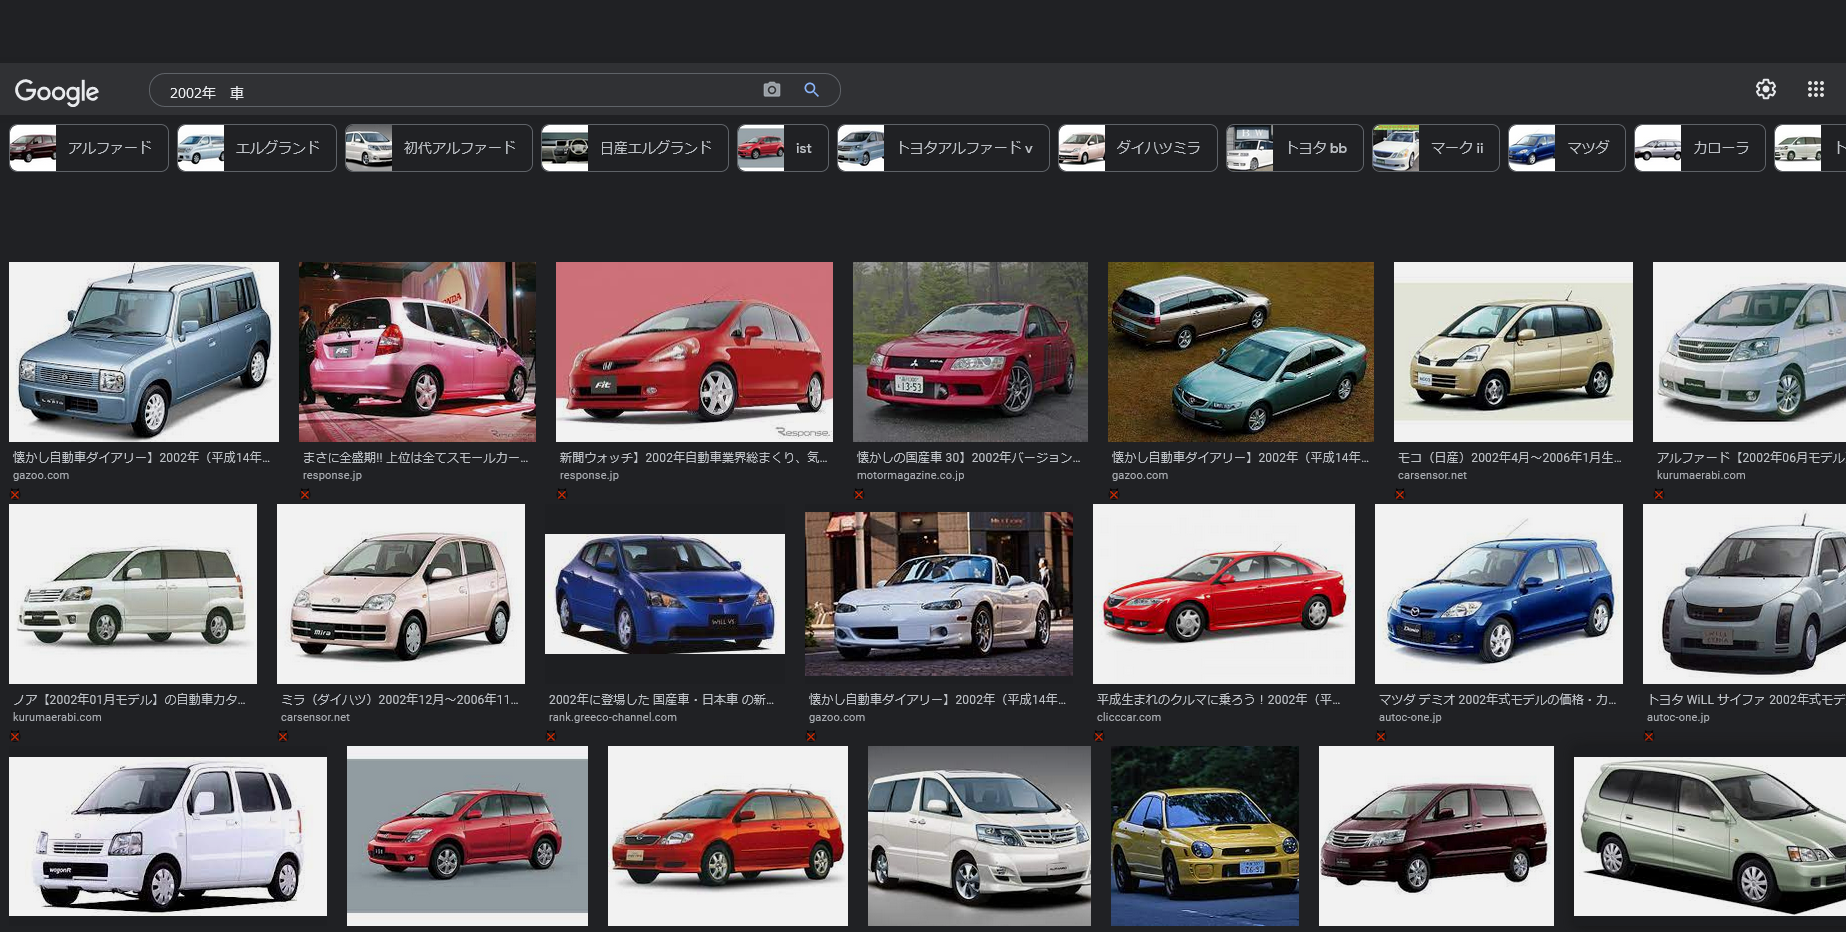1846x932 pixels.
Task: Click red X under blue Lapin image
Action: [x=15, y=495]
